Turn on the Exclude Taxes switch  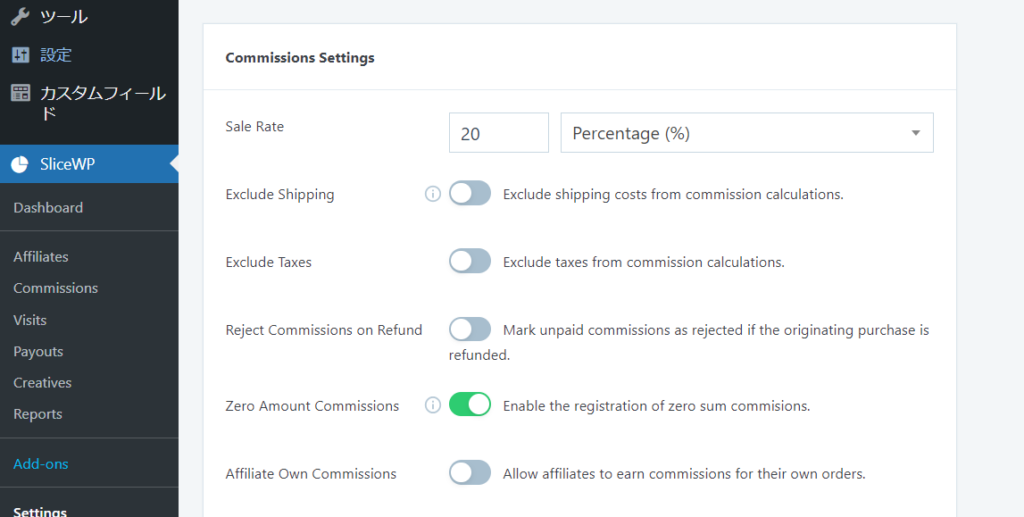click(x=470, y=262)
